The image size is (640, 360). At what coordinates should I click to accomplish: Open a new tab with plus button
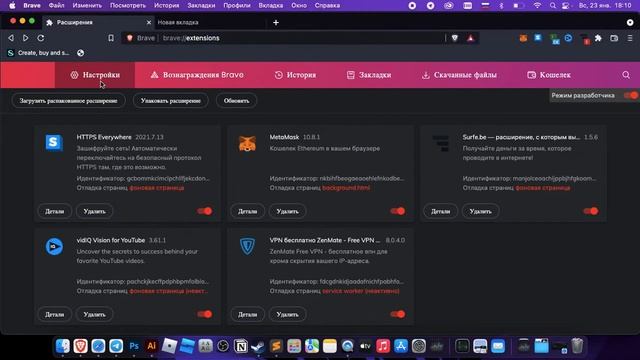[276, 22]
